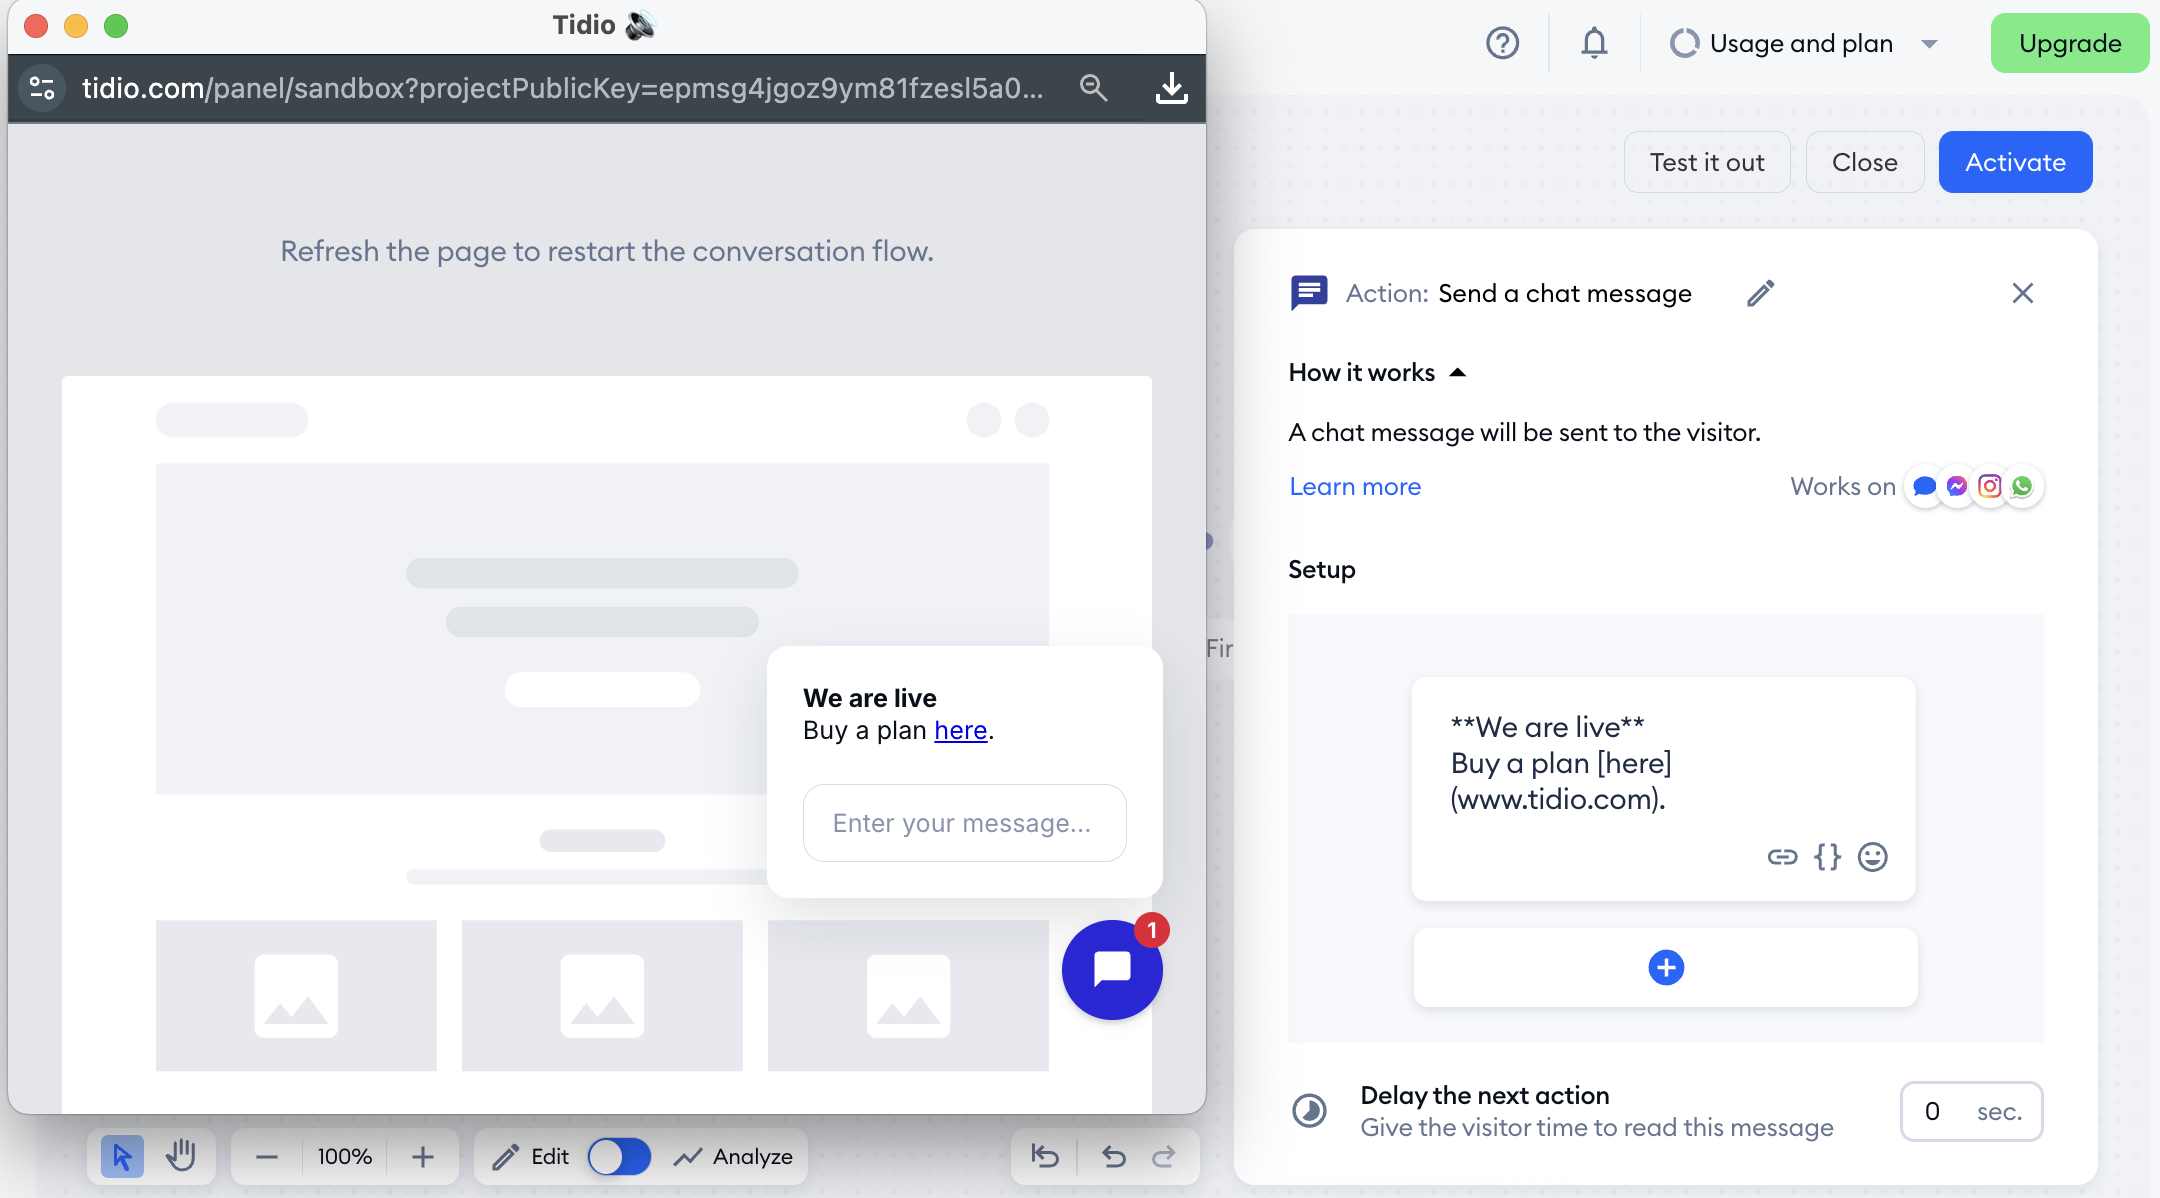The width and height of the screenshot is (2160, 1198).
Task: Click the Instagram channel icon
Action: pyautogui.click(x=1990, y=487)
